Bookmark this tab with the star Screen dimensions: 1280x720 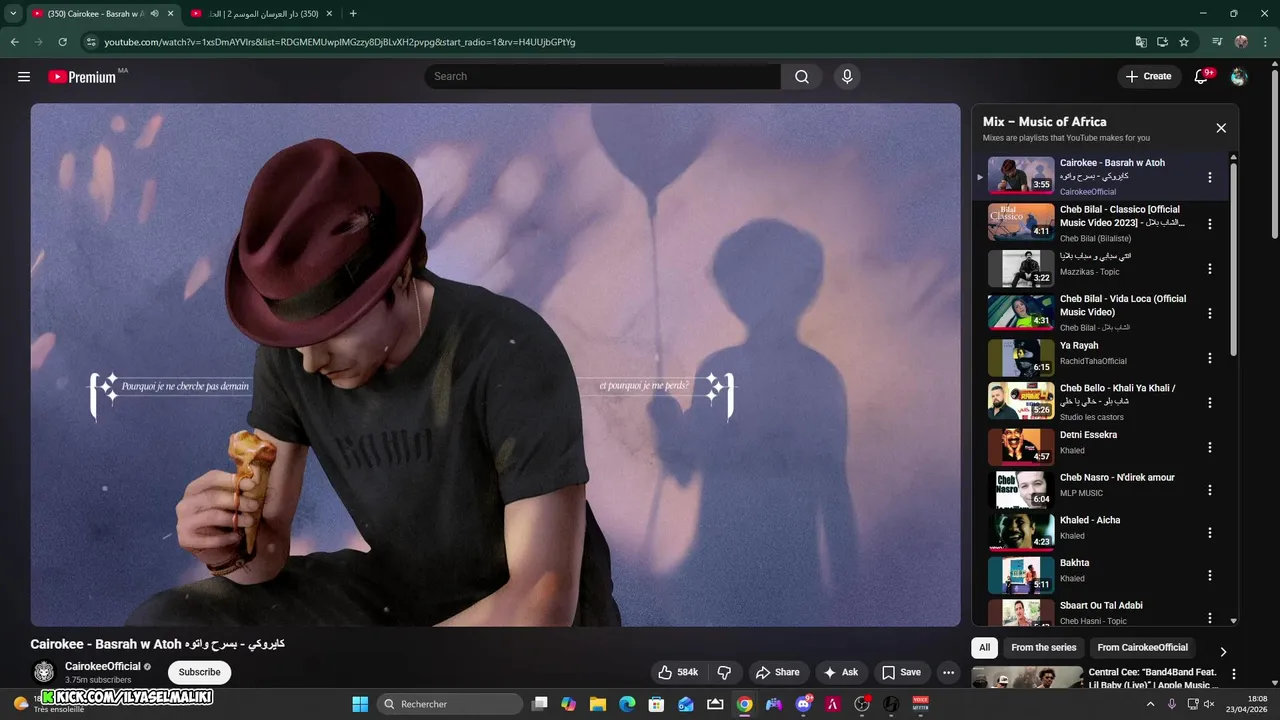tap(1184, 42)
